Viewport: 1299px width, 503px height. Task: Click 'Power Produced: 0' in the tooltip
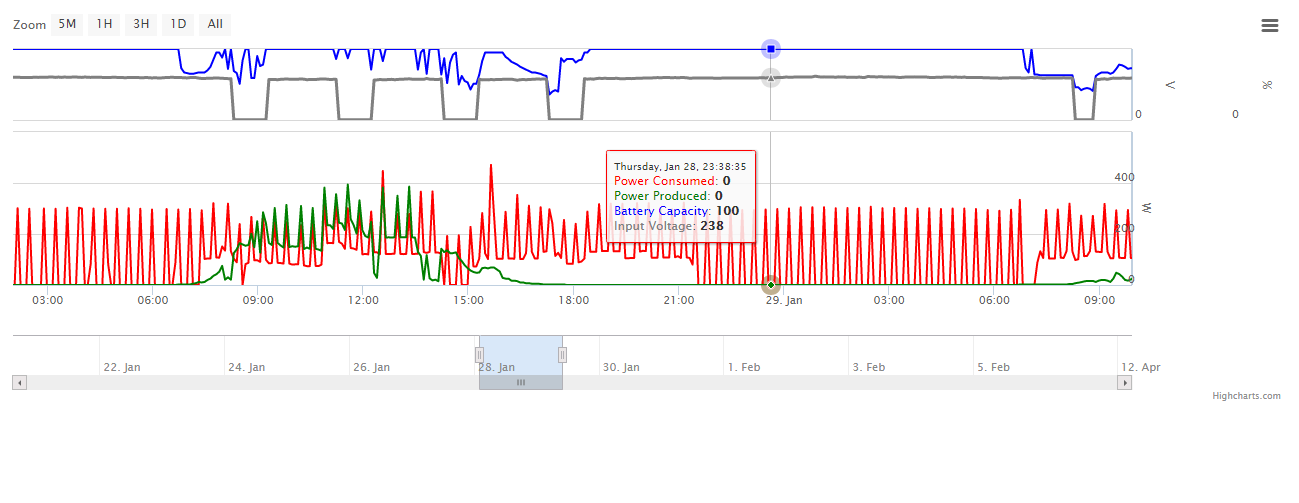pyautogui.click(x=668, y=196)
